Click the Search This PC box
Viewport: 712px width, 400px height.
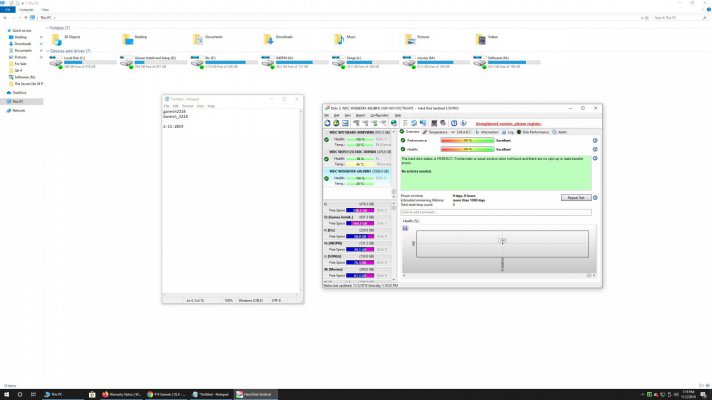pos(679,18)
